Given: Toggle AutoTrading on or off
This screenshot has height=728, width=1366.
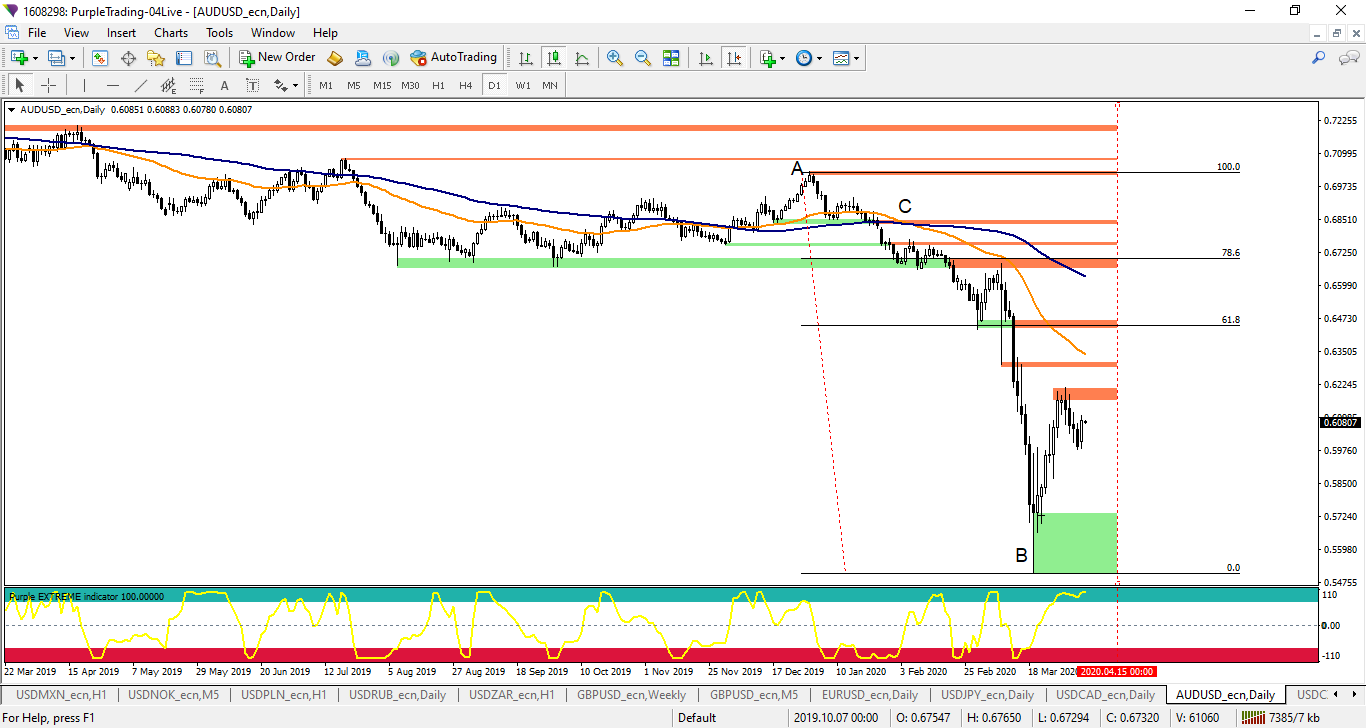Looking at the screenshot, I should 453,58.
